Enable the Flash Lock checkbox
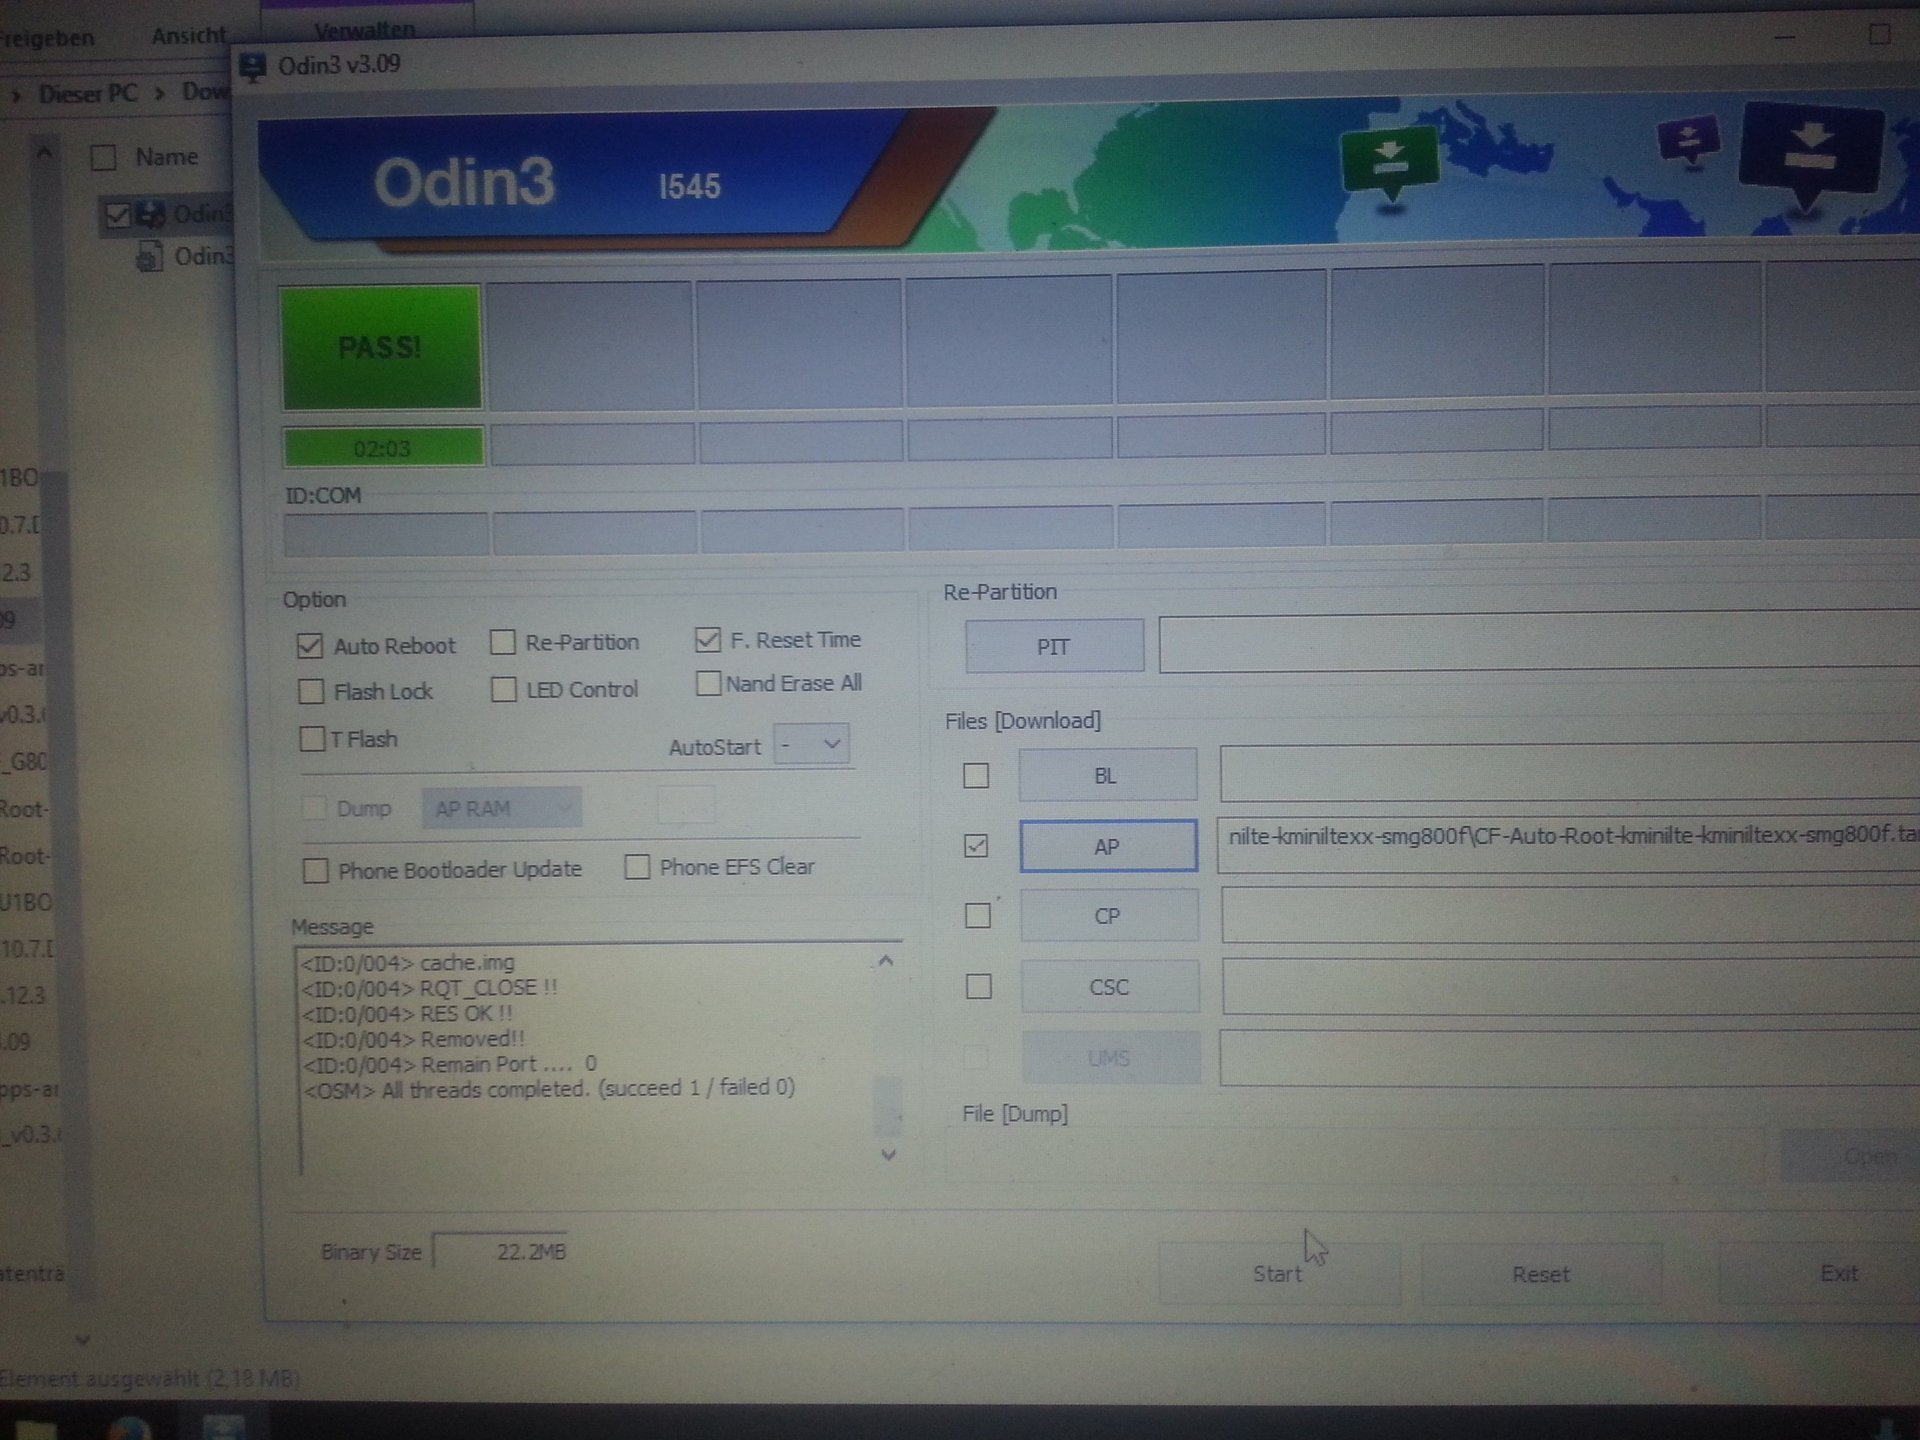The width and height of the screenshot is (1920, 1440). pos(311,691)
